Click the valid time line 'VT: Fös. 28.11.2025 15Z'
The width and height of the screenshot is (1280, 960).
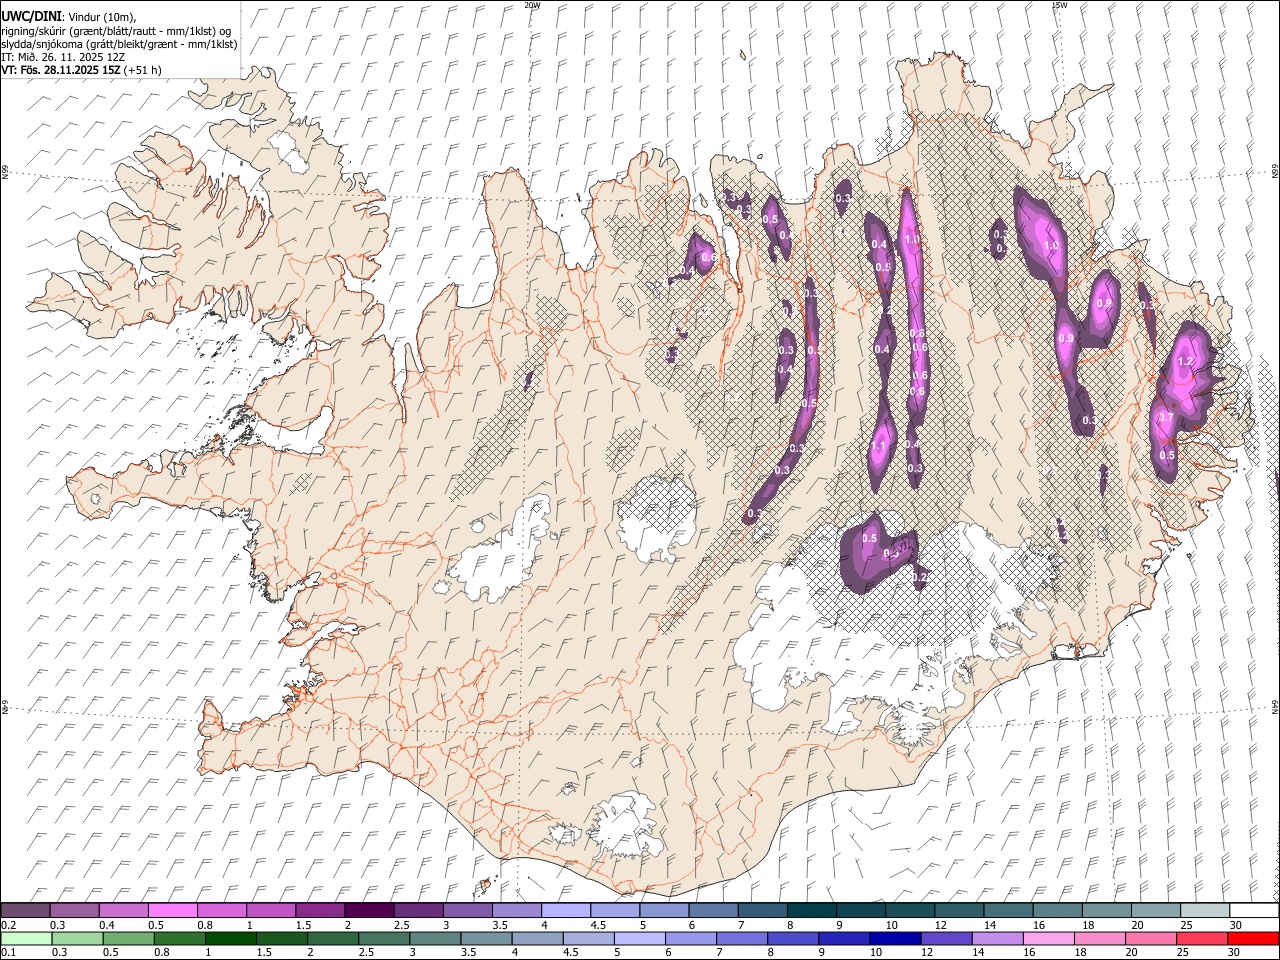[x=61, y=70]
